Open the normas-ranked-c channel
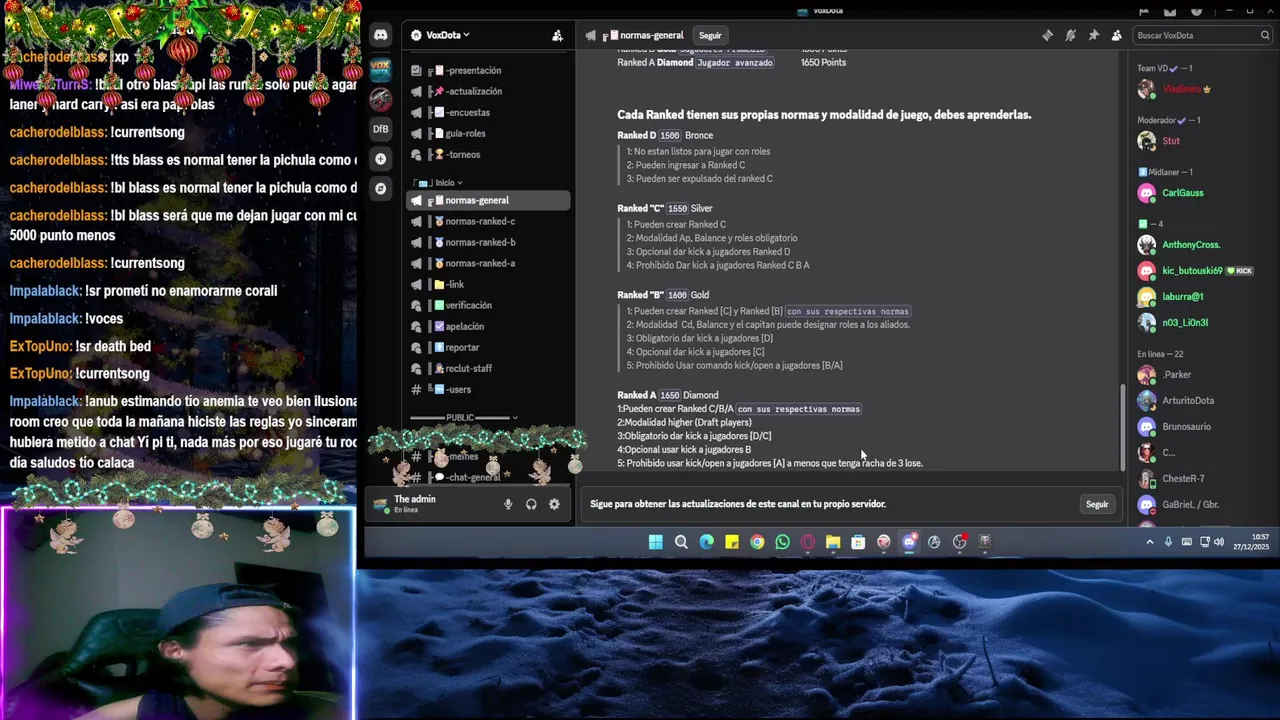Image resolution: width=1280 pixels, height=720 pixels. click(x=488, y=221)
